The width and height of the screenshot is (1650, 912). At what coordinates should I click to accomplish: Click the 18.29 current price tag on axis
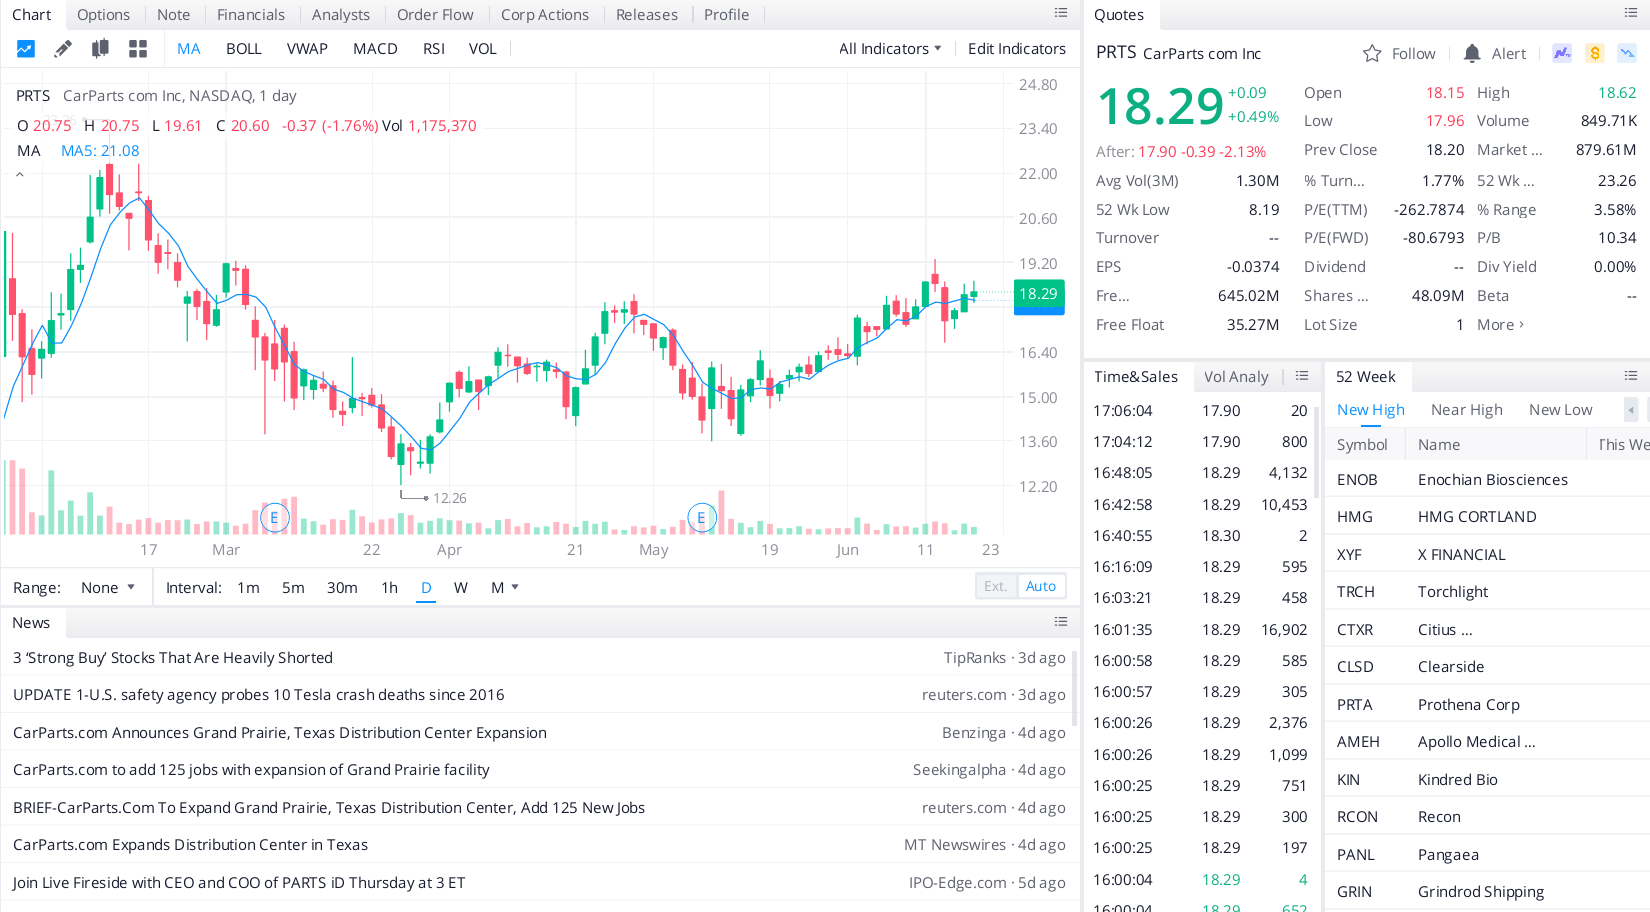[x=1039, y=294]
